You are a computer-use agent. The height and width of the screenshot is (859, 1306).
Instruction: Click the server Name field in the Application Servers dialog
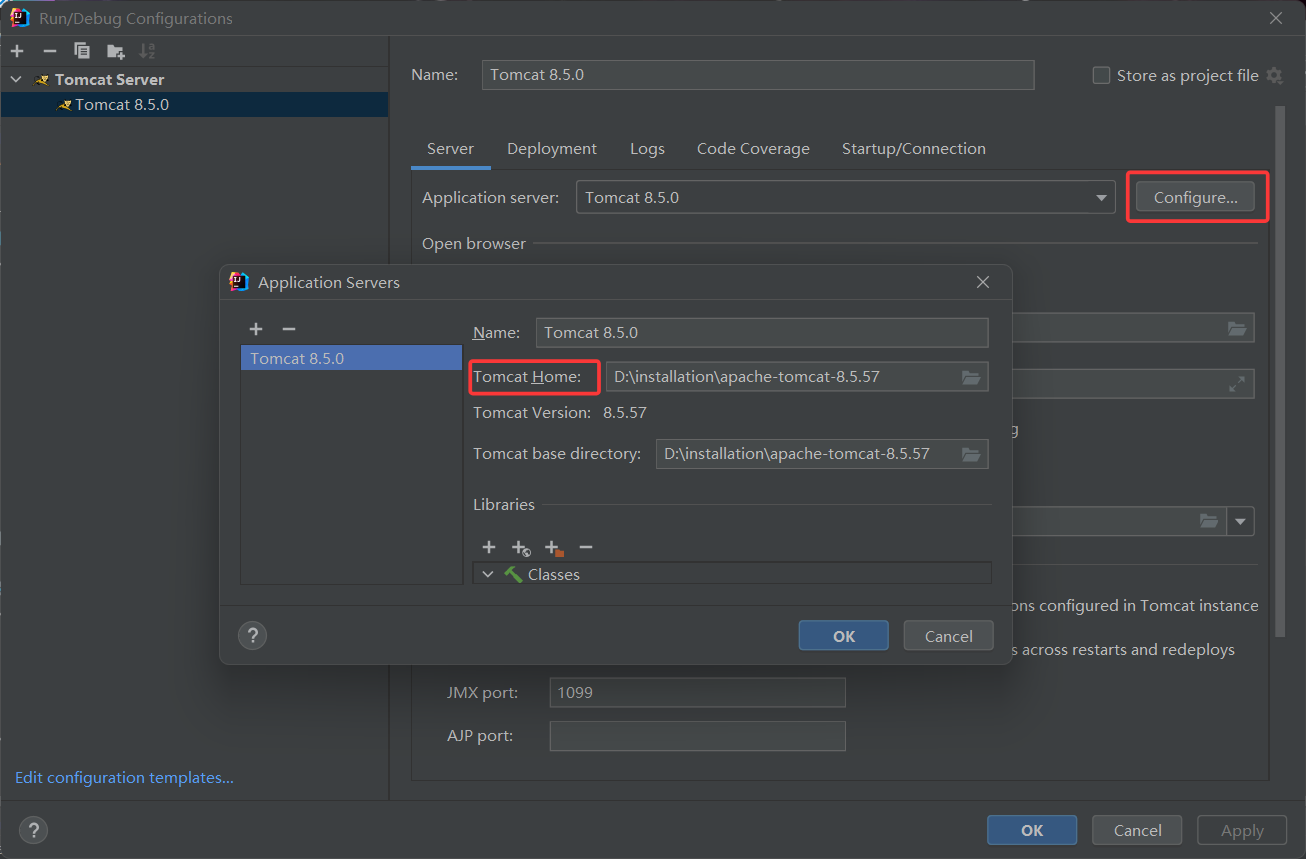tap(762, 332)
